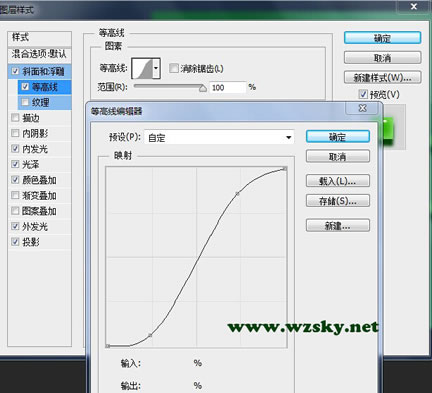The image size is (432, 393).
Task: Click 确定 in the contour editor
Action: pyautogui.click(x=338, y=137)
